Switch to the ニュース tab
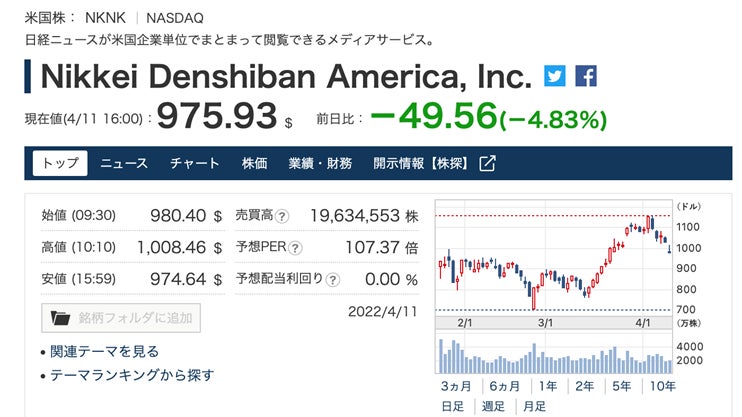This screenshot has height=417, width=742. coord(124,164)
